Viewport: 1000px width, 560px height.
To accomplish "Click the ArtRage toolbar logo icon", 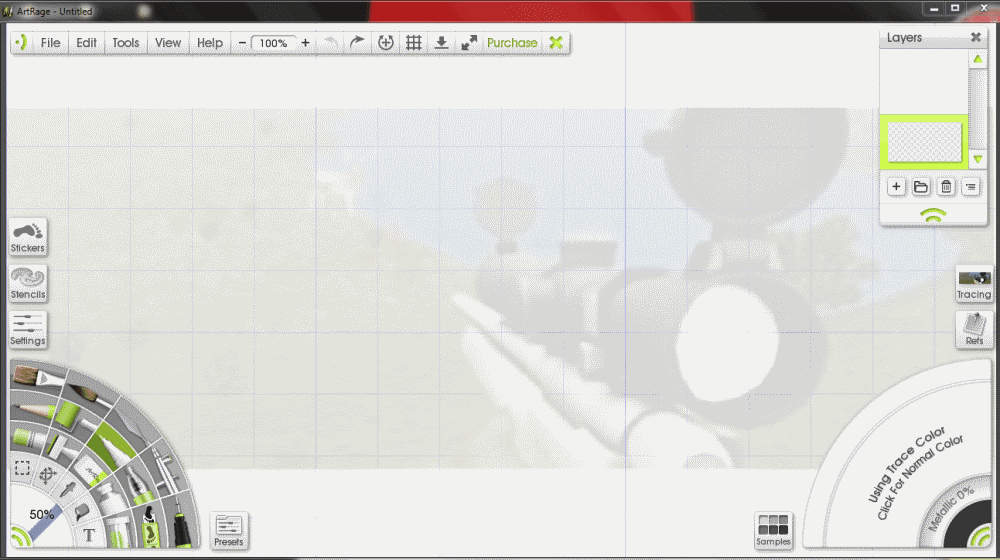I will [x=22, y=43].
